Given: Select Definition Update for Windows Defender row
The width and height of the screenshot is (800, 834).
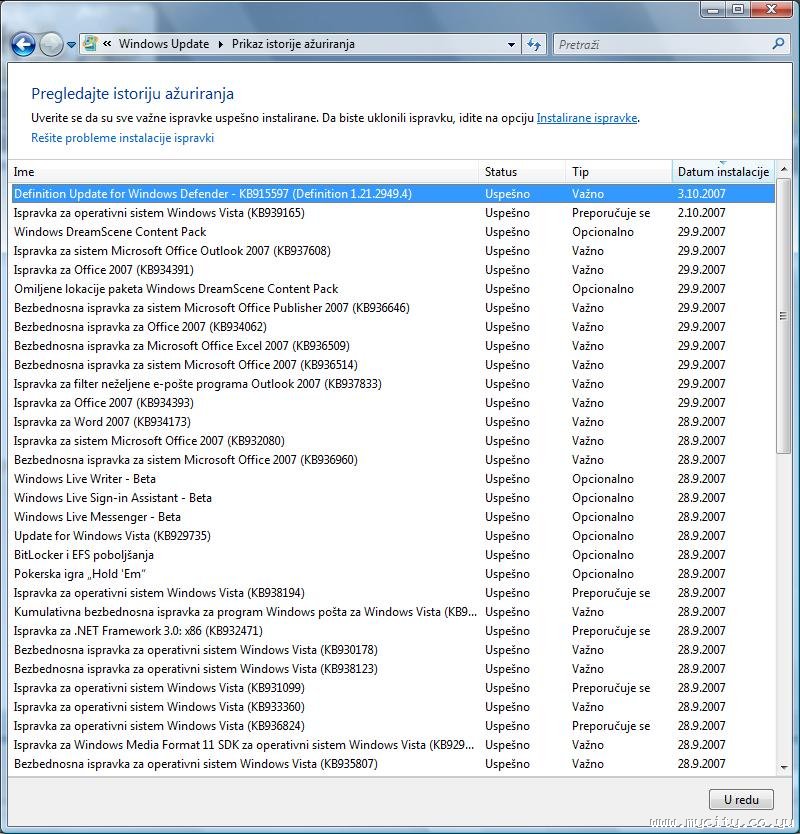Looking at the screenshot, I should click(x=393, y=194).
